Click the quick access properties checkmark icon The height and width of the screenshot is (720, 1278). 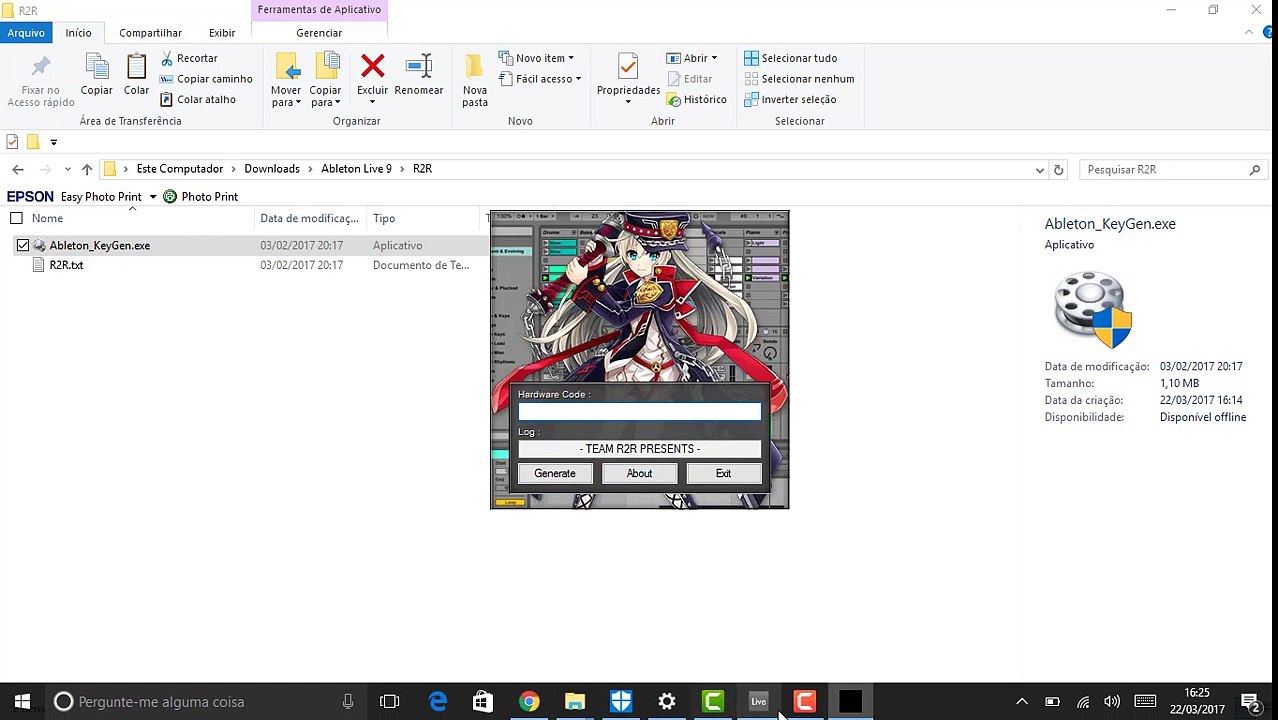pos(12,142)
